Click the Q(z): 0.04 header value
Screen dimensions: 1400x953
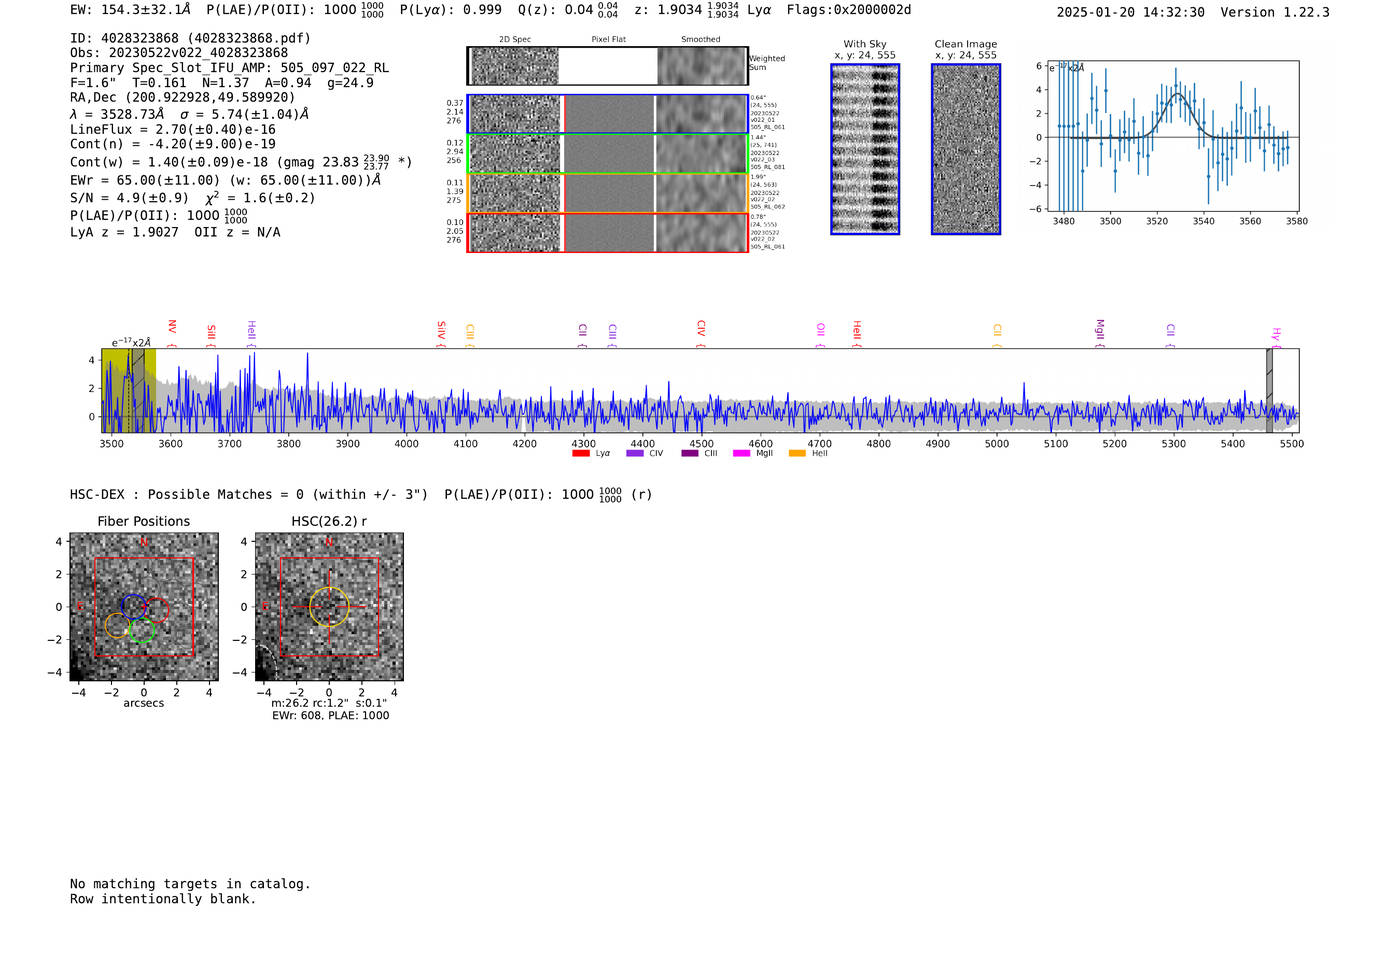(x=567, y=10)
